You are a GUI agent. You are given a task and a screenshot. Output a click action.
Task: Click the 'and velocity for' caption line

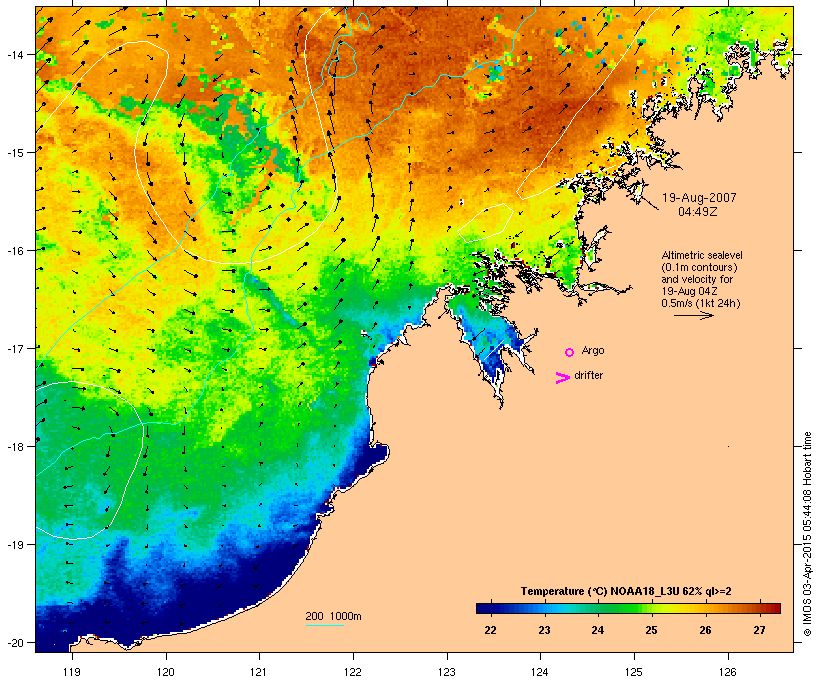pos(697,279)
